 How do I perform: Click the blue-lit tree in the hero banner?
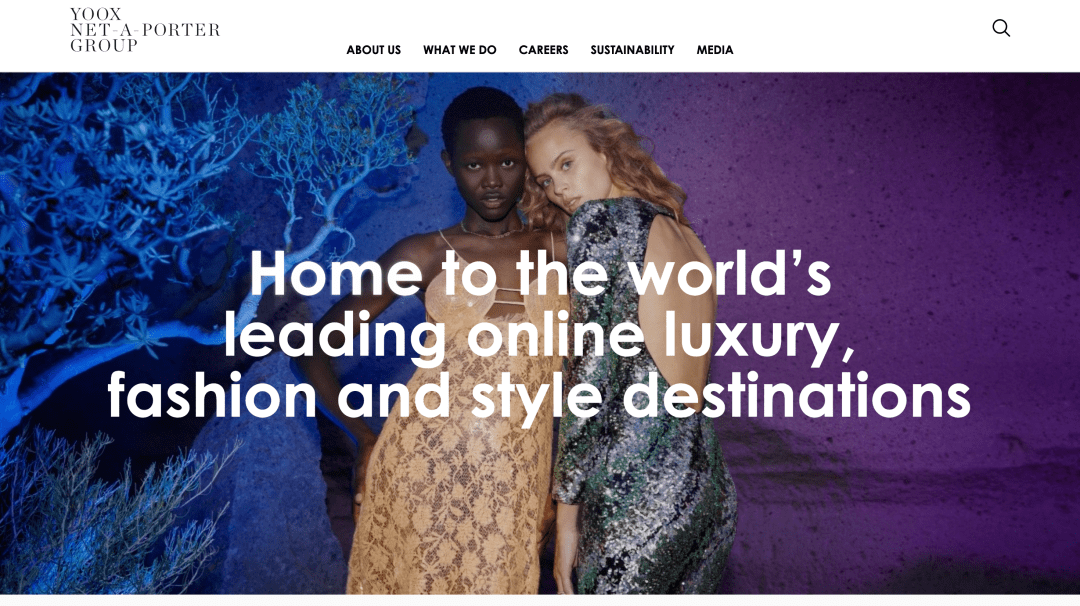click(x=172, y=227)
